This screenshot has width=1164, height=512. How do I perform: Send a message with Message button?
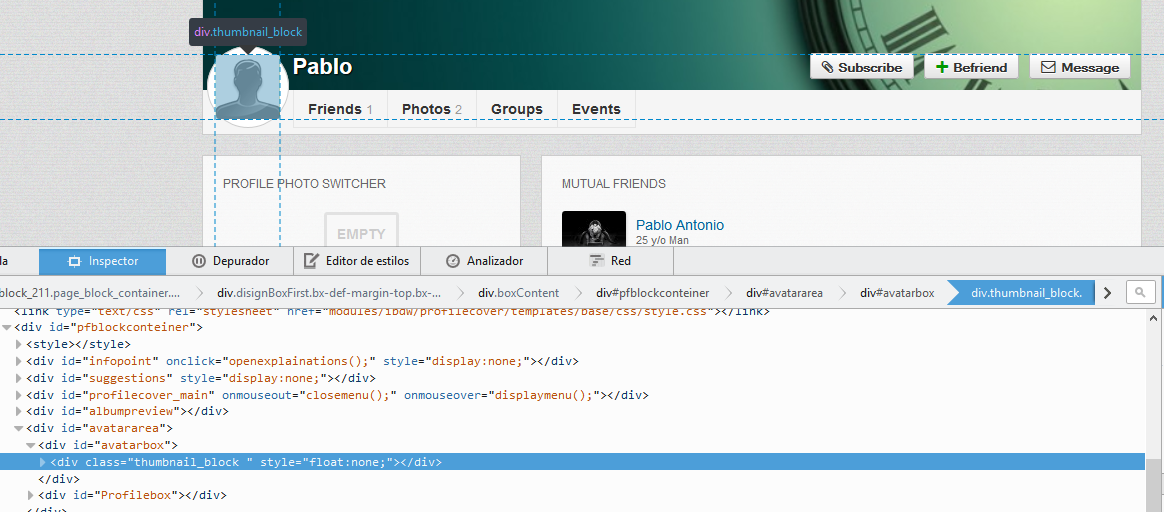[x=1080, y=67]
